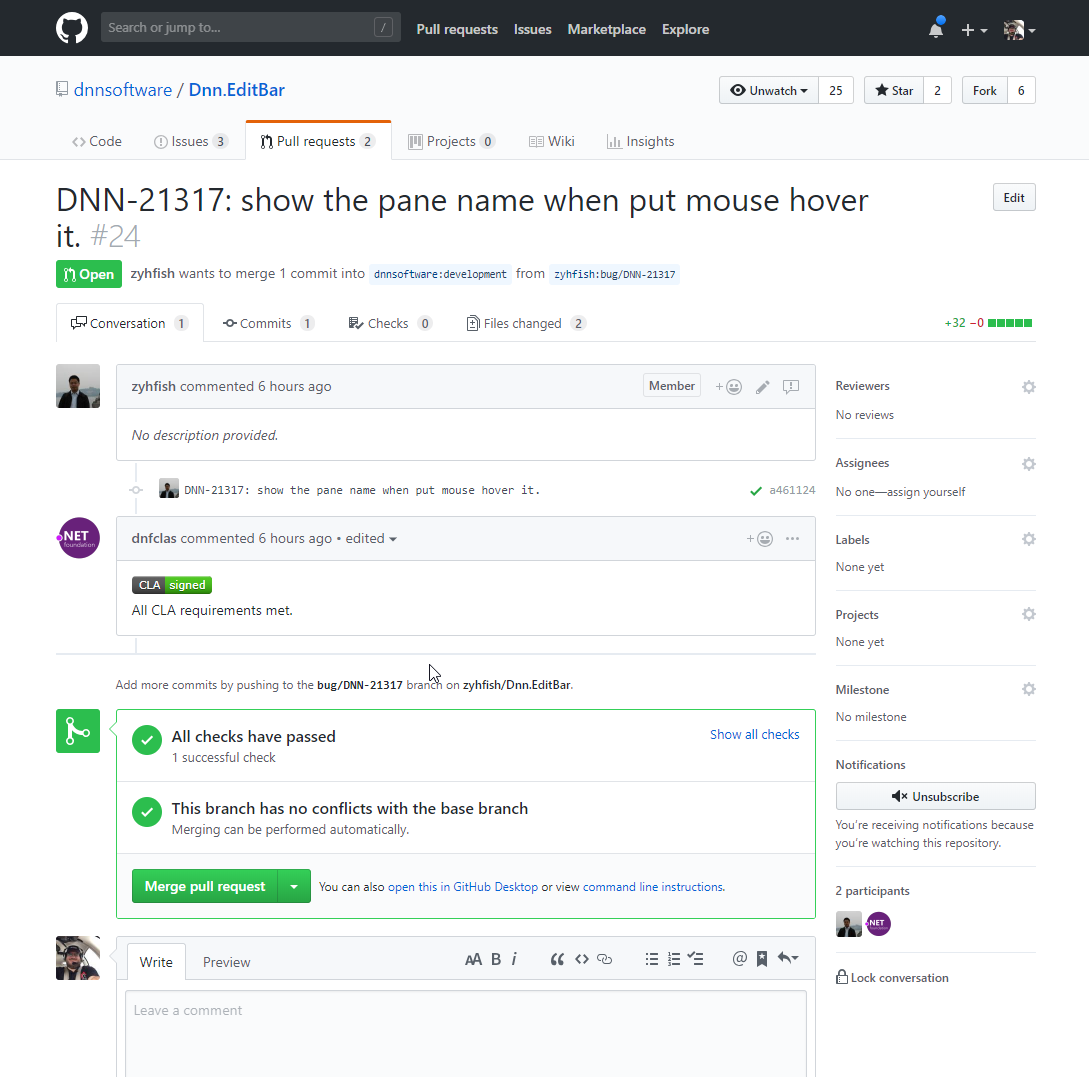The width and height of the screenshot is (1089, 1077).
Task: Open the Reviewers gear settings
Action: tap(1029, 387)
